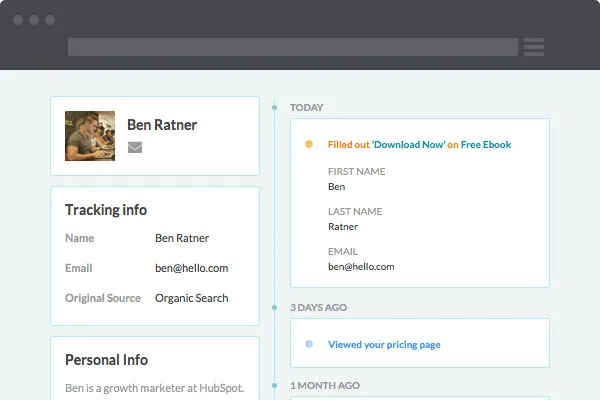This screenshot has height=400, width=600.
Task: Jump to the 1 MONTH AGO timeline label
Action: point(326,385)
